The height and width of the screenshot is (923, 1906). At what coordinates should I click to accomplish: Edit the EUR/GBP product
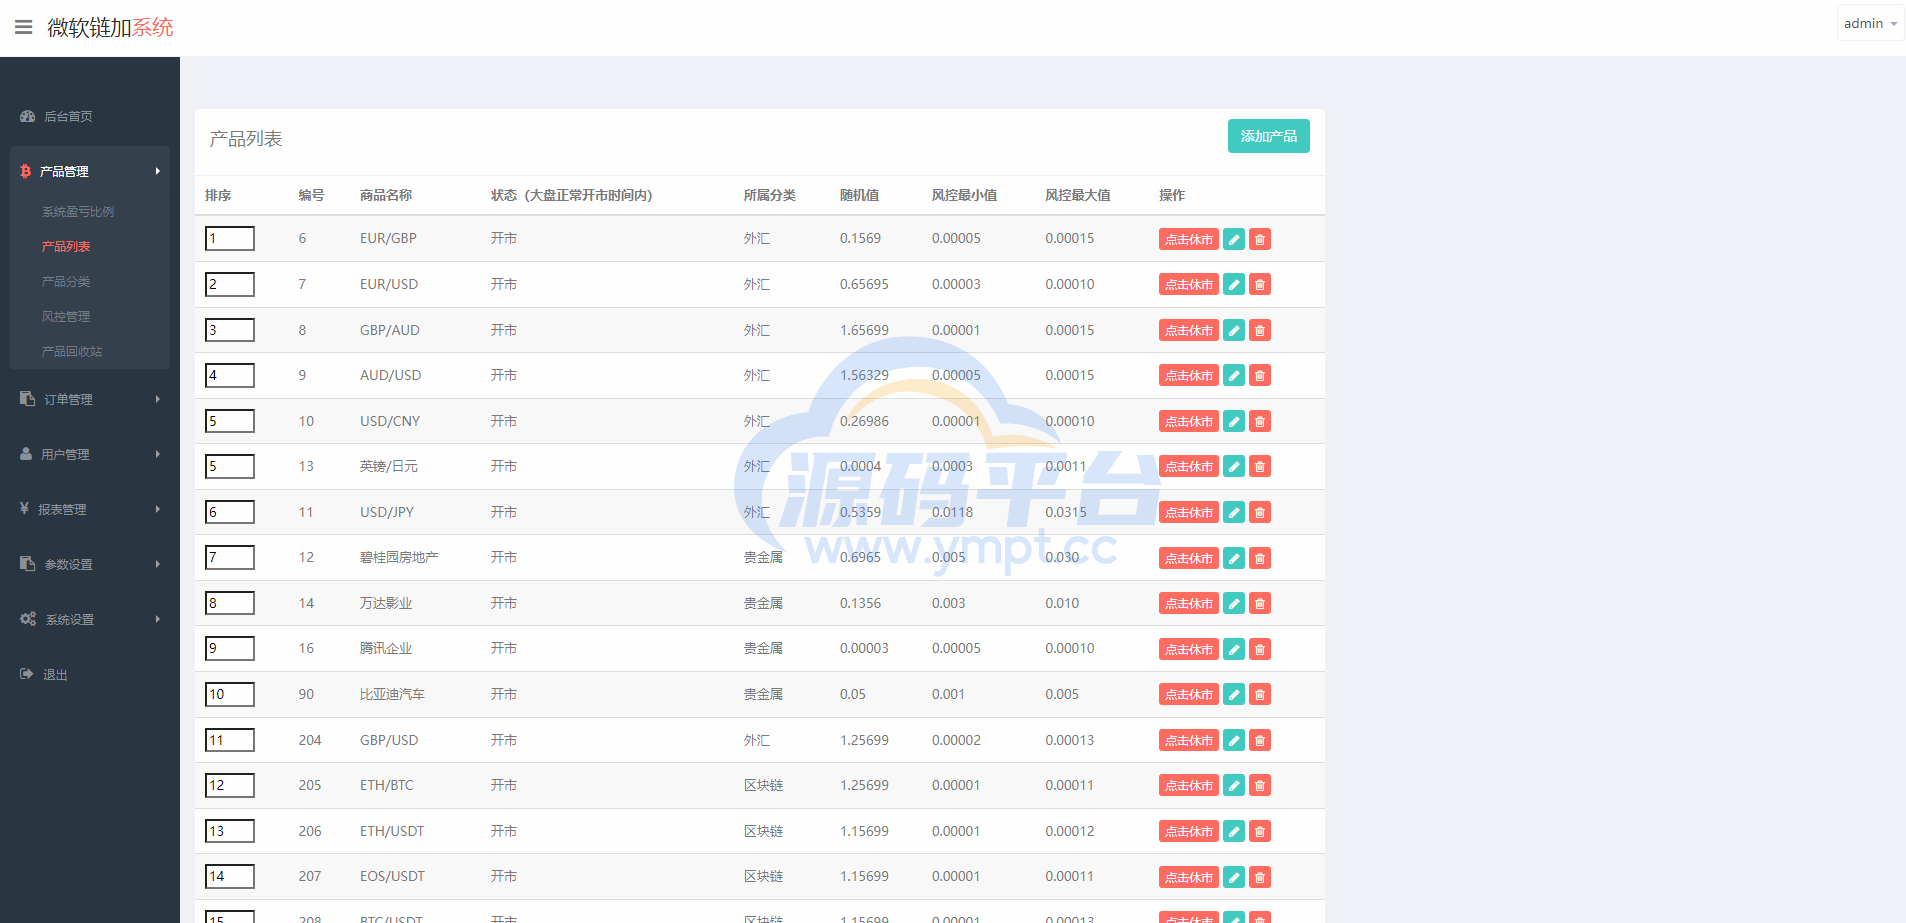tap(1234, 239)
